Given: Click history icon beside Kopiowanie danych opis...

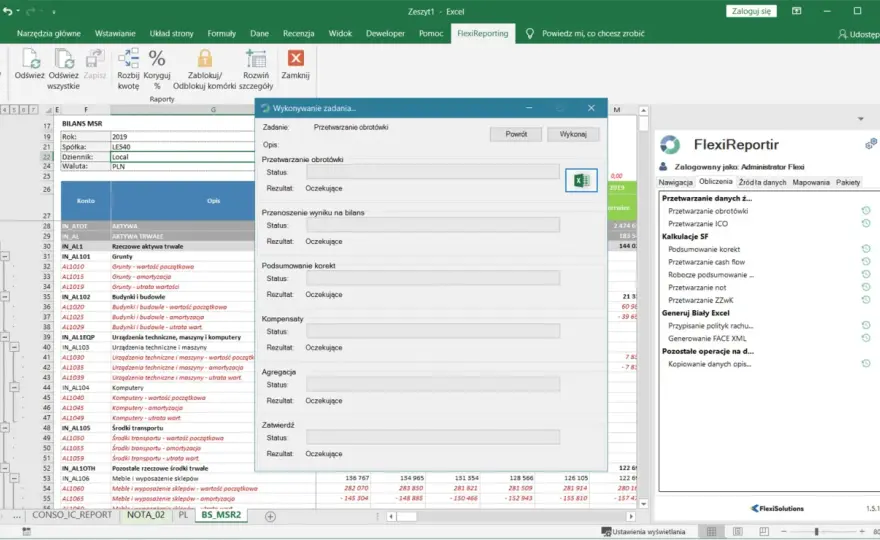Looking at the screenshot, I should (x=866, y=364).
